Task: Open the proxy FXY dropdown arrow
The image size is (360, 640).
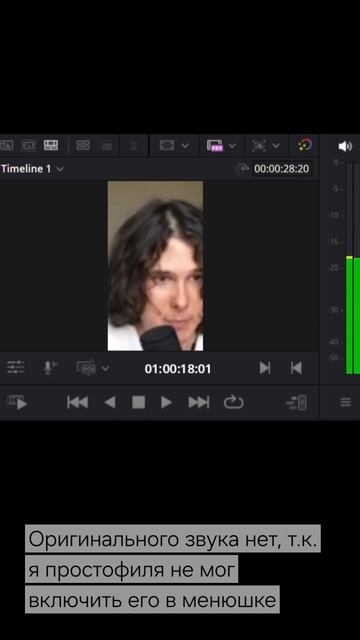Action: point(232,146)
